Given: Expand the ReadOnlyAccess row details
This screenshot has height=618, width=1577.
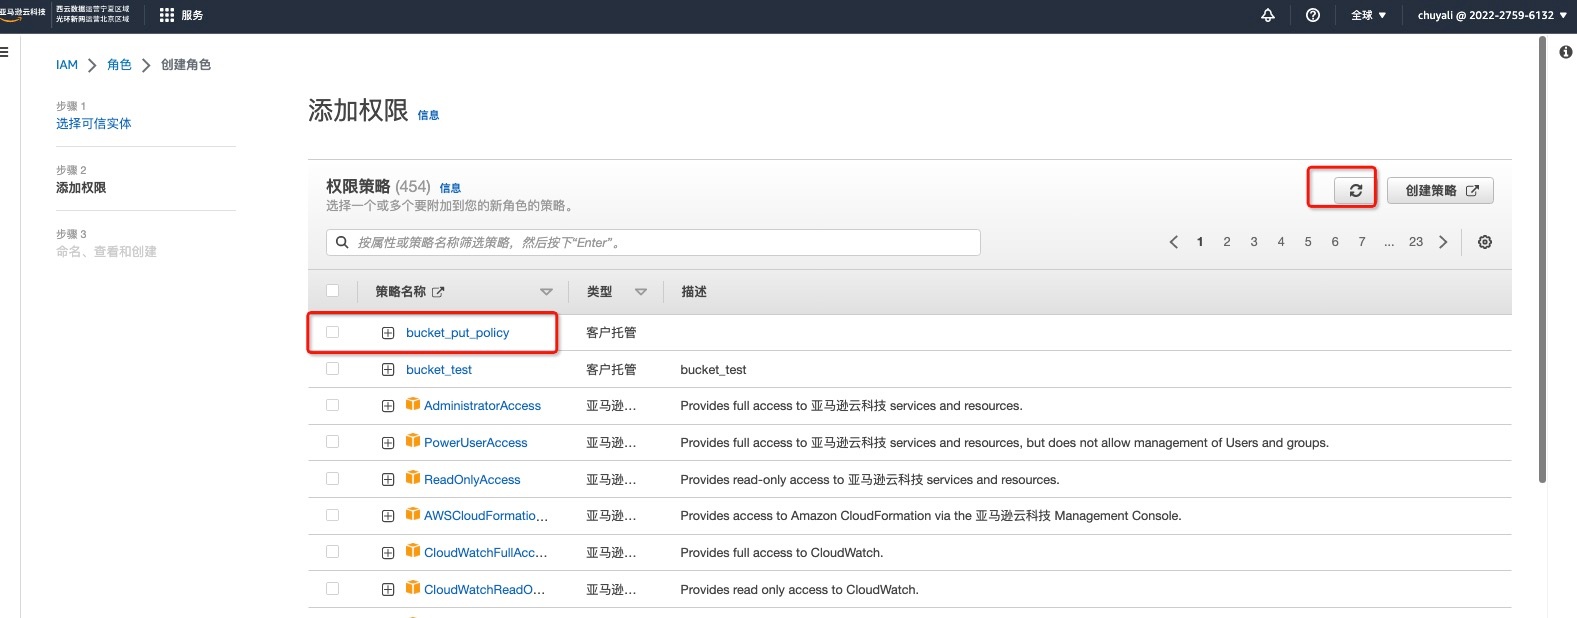Looking at the screenshot, I should tap(388, 480).
